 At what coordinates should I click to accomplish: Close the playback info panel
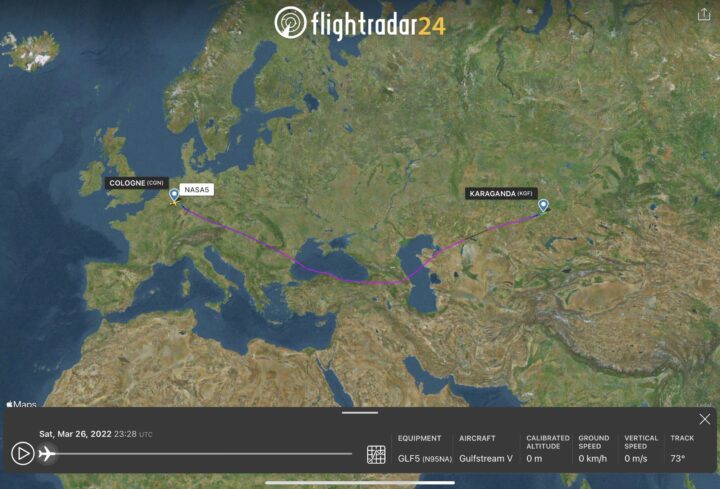pos(704,419)
